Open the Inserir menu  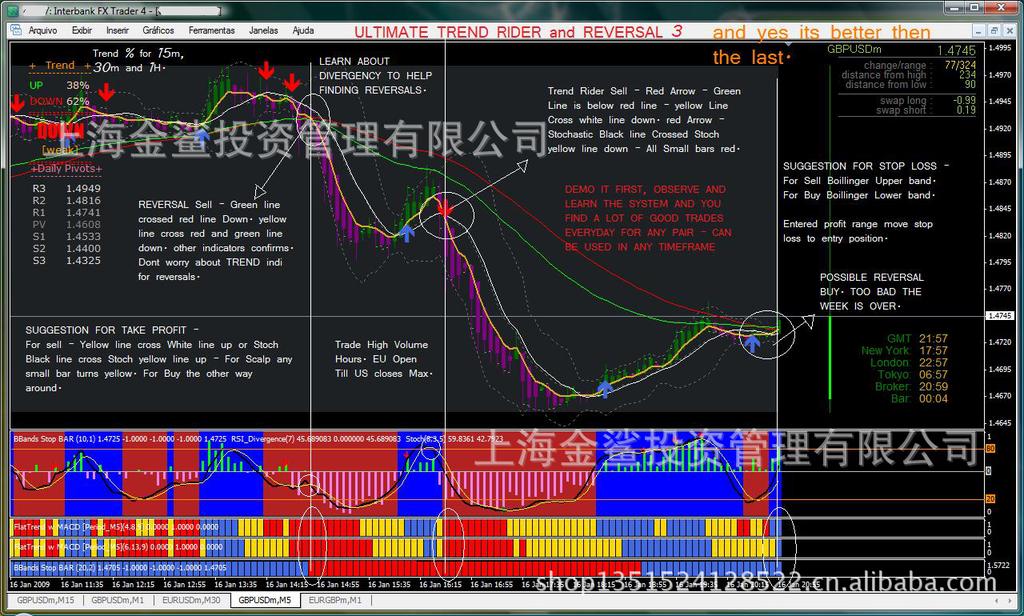(x=118, y=31)
